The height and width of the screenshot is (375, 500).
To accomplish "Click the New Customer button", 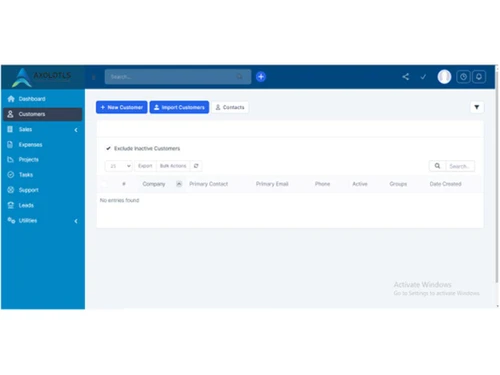I will (122, 107).
